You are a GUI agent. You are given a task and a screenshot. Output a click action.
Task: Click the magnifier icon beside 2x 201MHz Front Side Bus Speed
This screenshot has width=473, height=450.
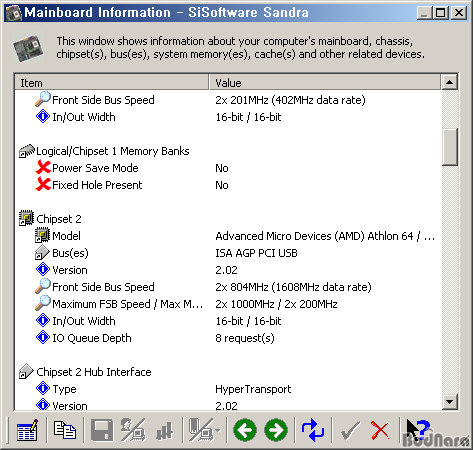(43, 99)
